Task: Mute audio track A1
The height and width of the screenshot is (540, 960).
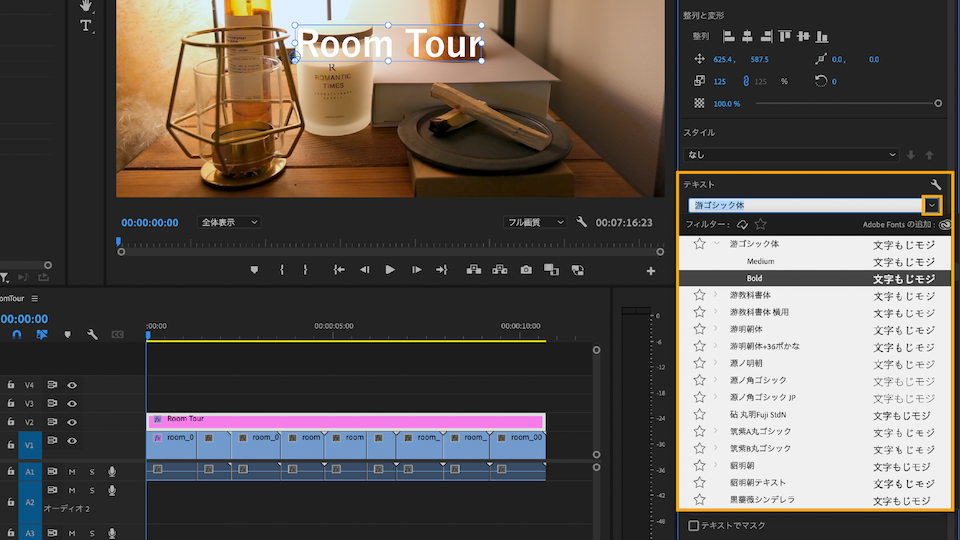Action: [72, 471]
